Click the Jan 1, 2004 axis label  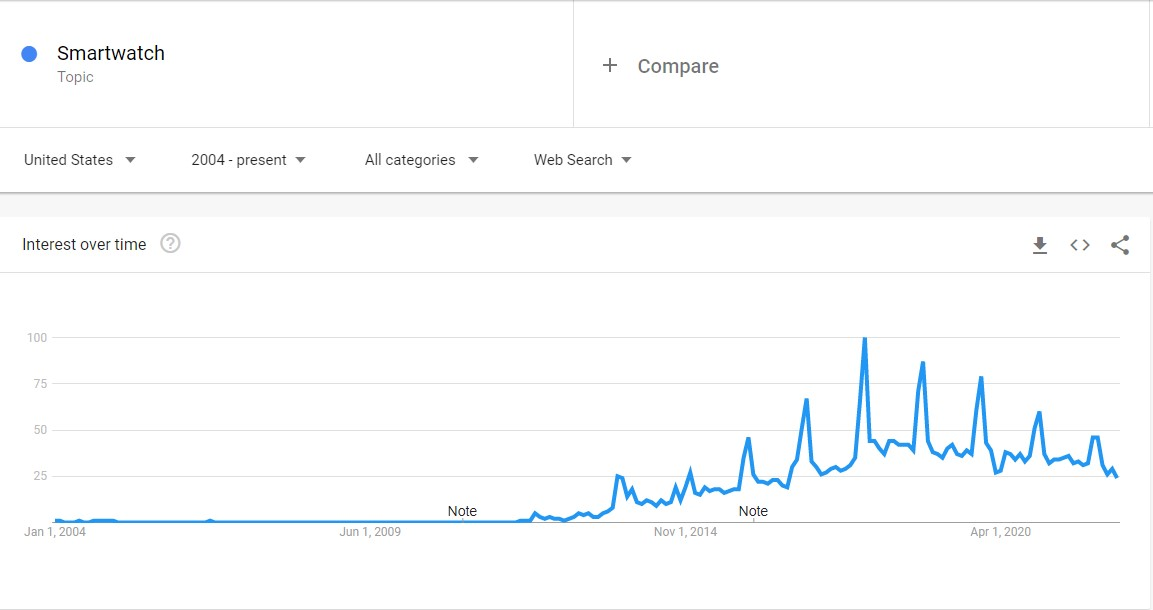pyautogui.click(x=55, y=531)
